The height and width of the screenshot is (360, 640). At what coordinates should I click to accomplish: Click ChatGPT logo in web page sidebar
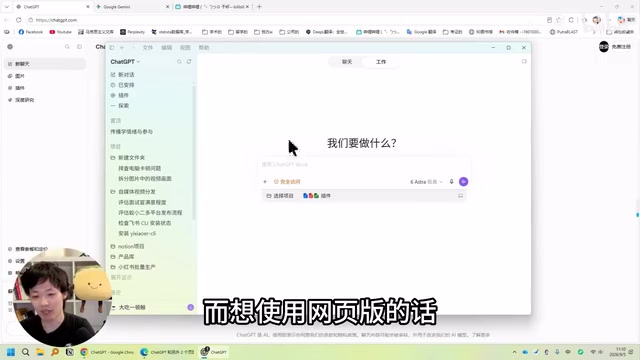point(10,47)
